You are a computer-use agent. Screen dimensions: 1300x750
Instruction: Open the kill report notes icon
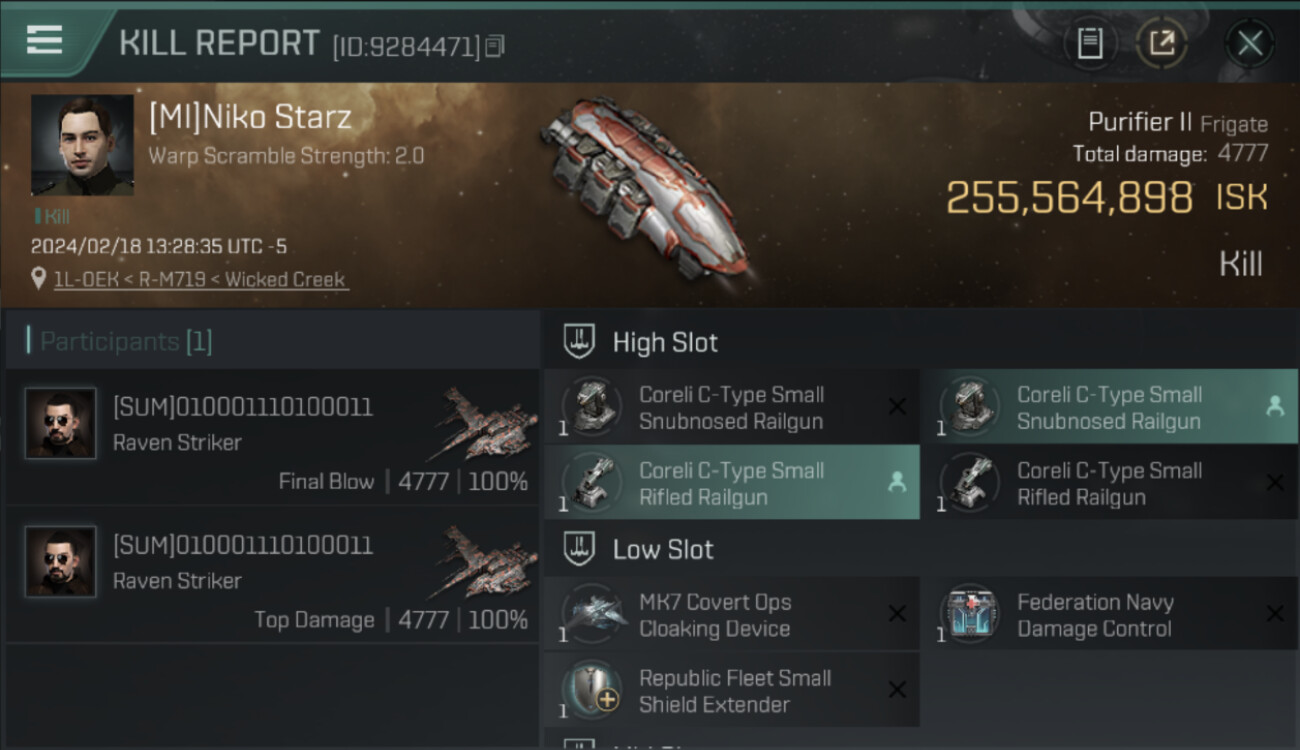coord(1090,43)
